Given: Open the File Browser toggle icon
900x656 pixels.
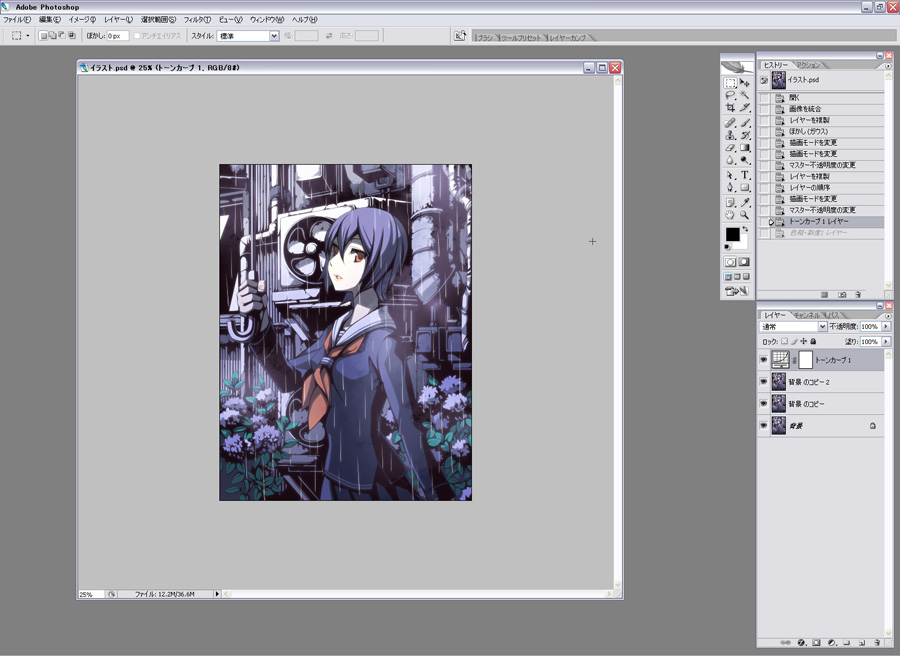Looking at the screenshot, I should click(x=460, y=36).
